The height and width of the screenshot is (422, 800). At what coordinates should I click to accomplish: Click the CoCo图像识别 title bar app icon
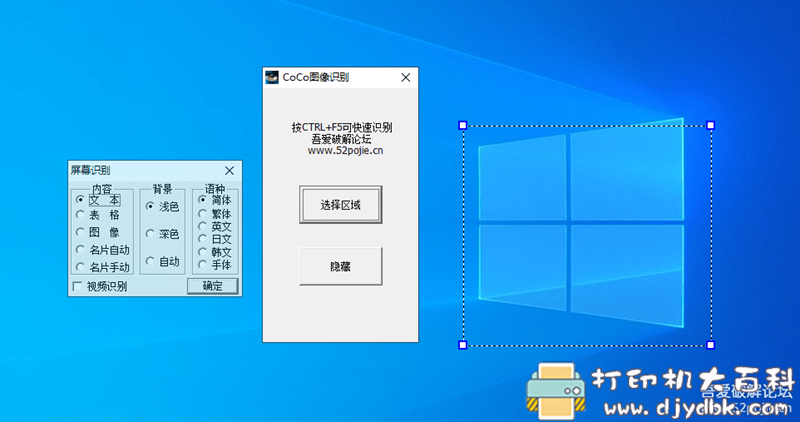pyautogui.click(x=272, y=77)
